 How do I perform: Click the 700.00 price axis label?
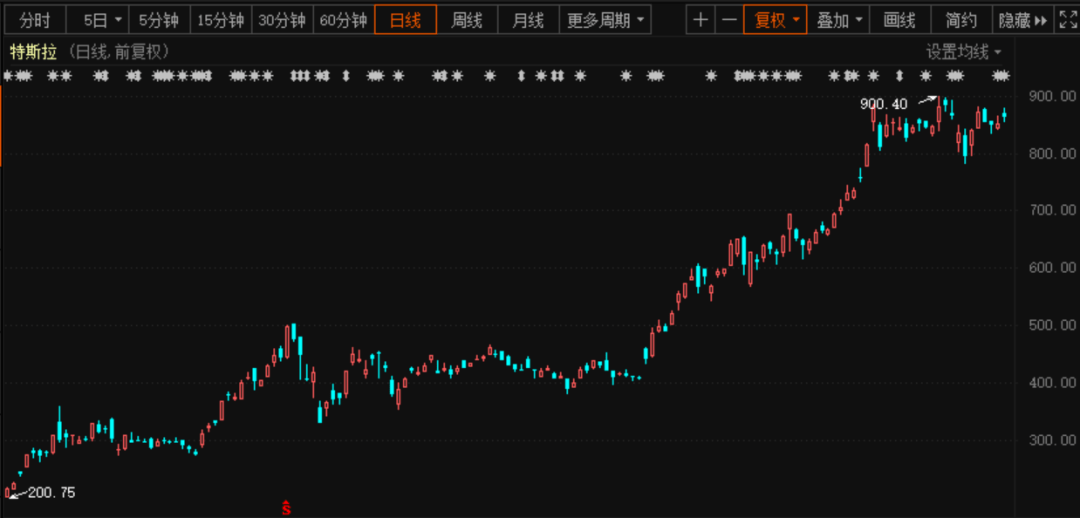click(x=1050, y=209)
